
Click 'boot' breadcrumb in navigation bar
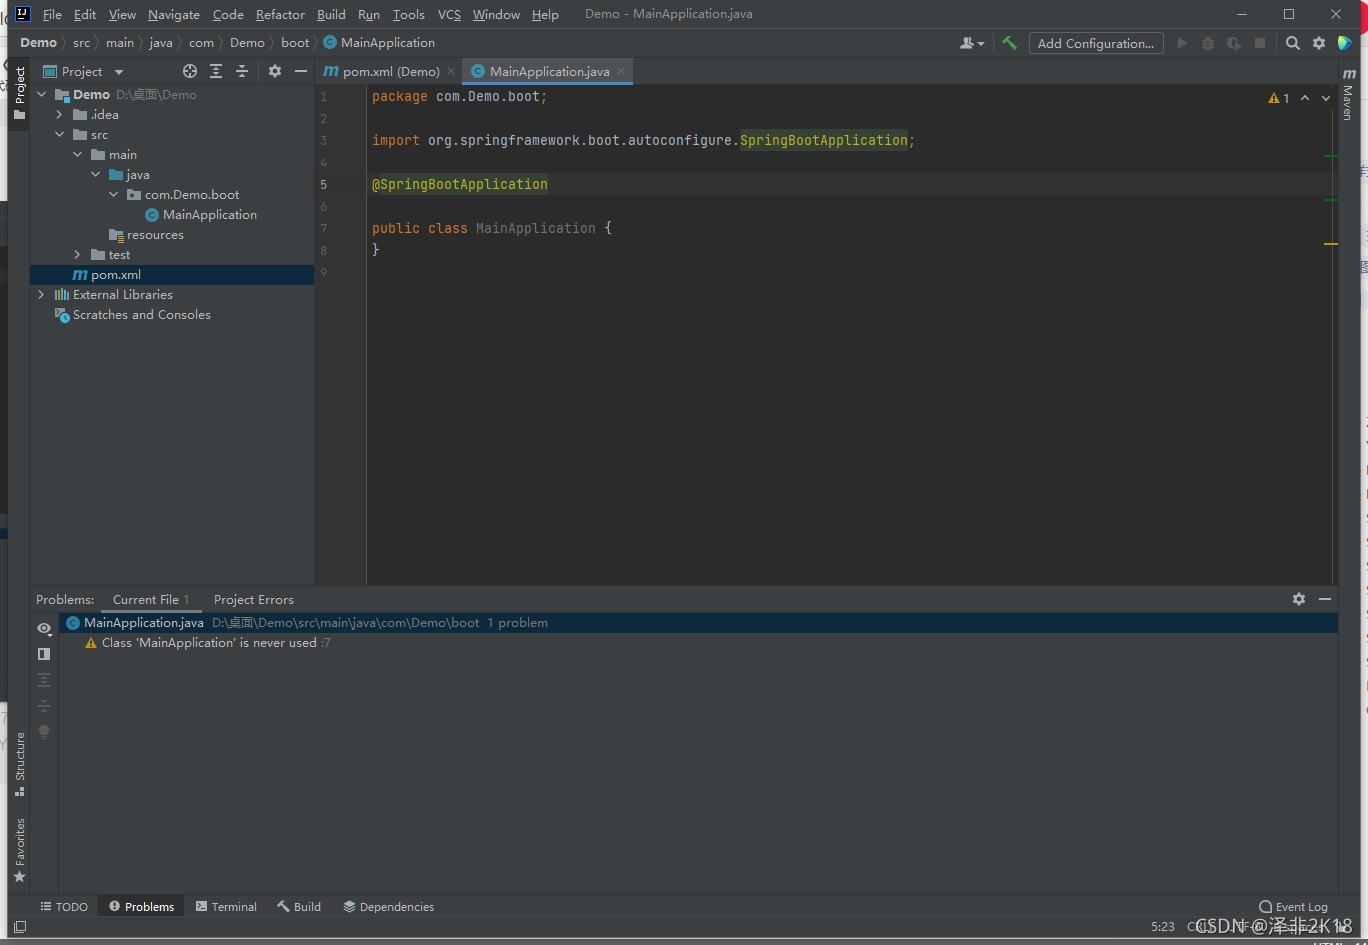tap(295, 43)
